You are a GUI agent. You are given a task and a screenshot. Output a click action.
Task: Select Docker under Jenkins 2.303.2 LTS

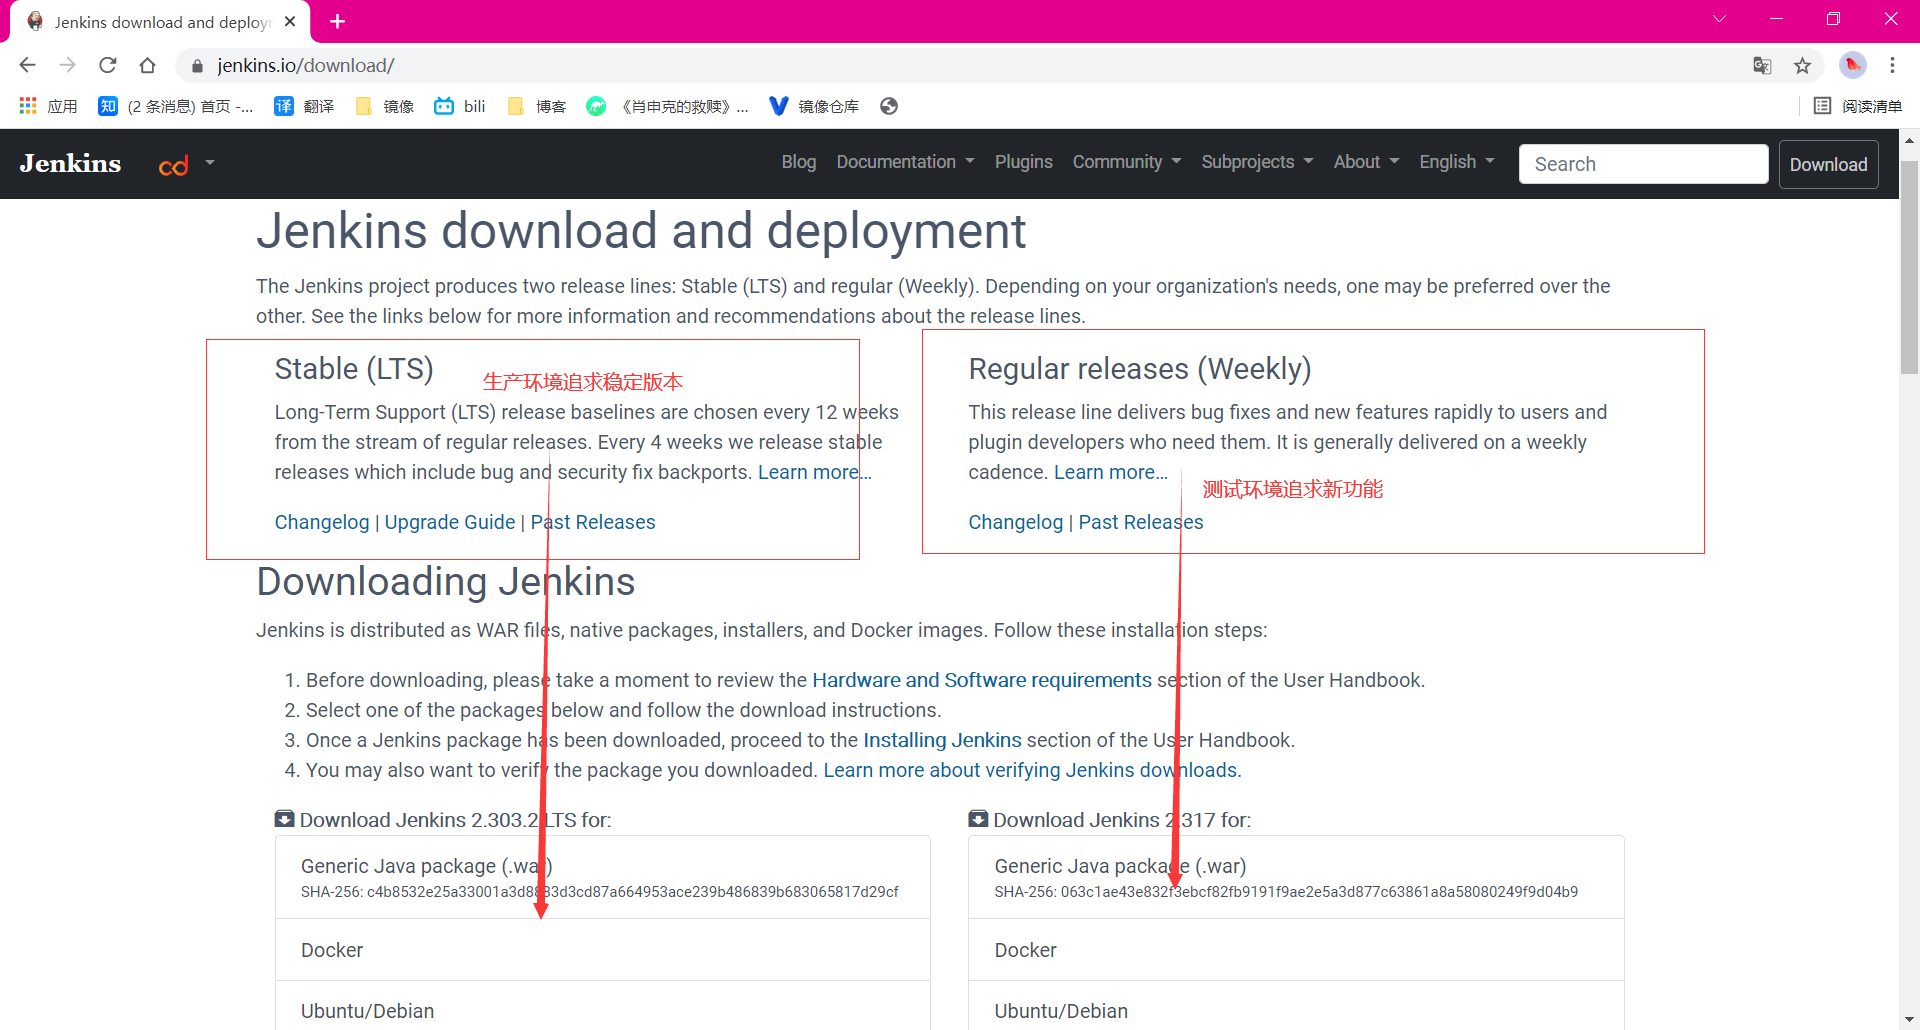pyautogui.click(x=603, y=950)
